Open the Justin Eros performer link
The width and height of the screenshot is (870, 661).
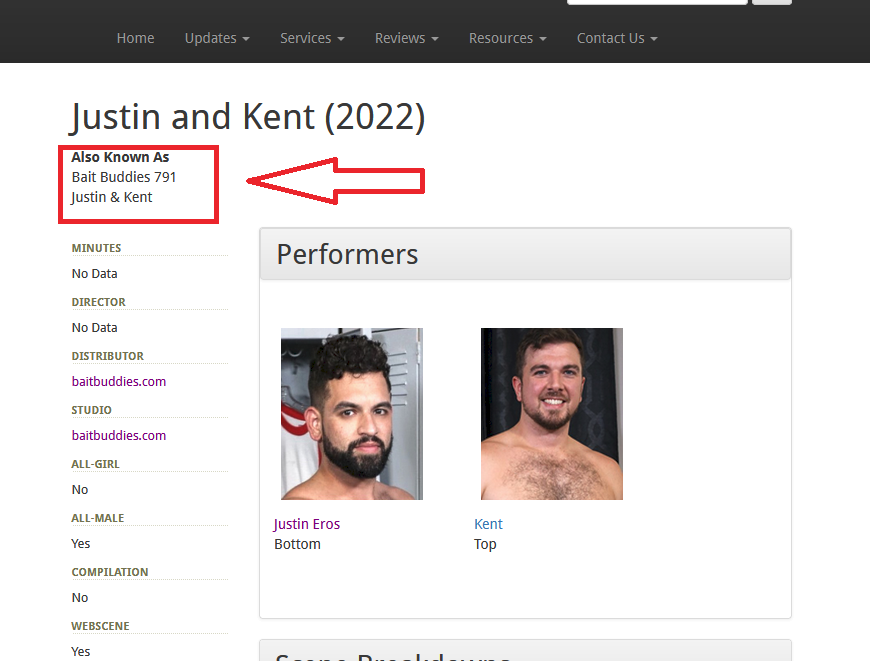click(306, 523)
